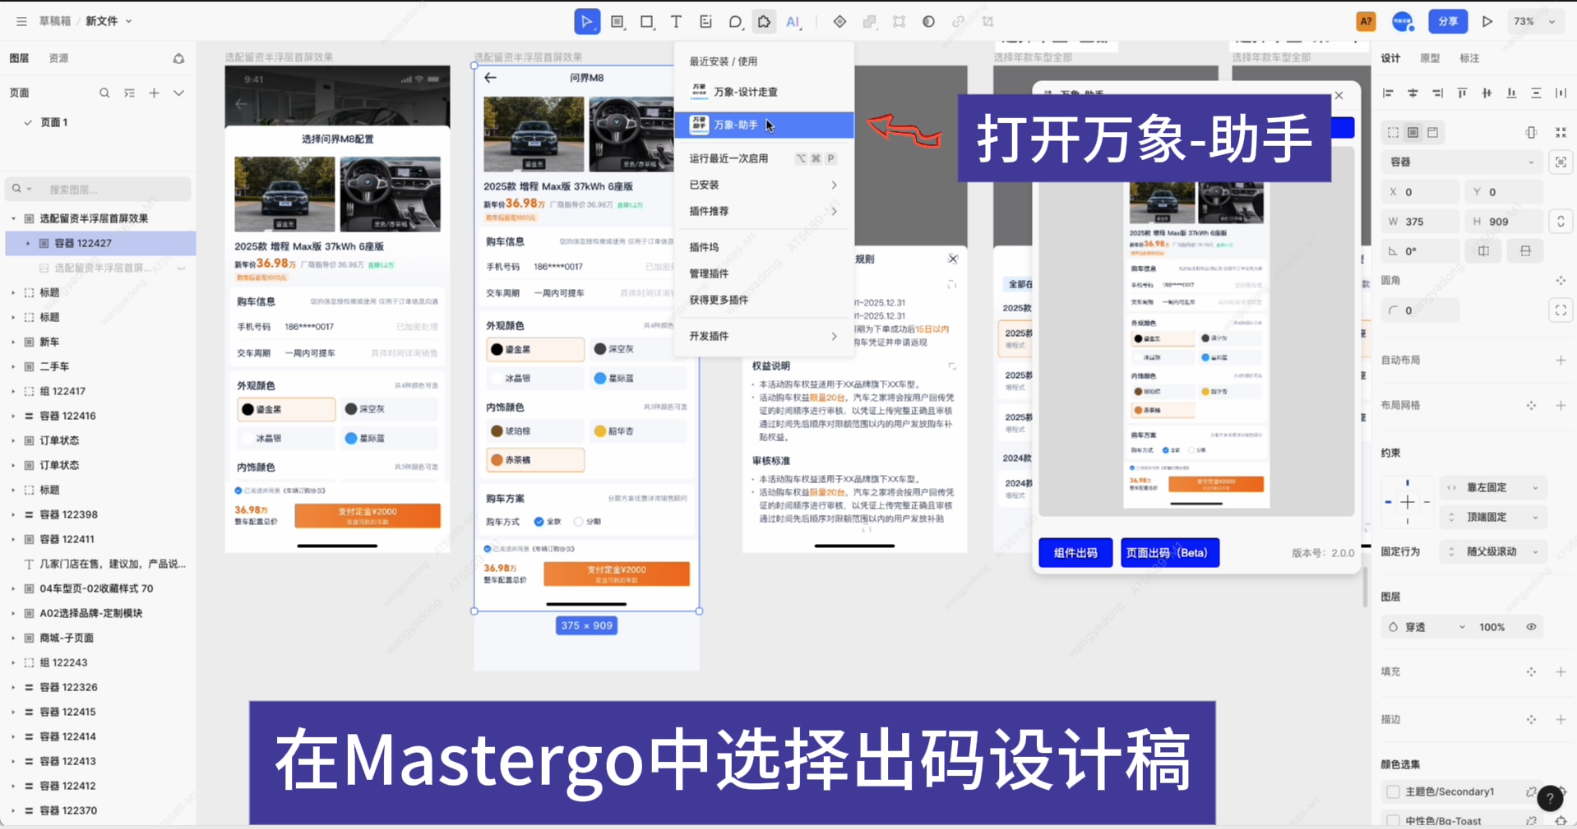Image resolution: width=1577 pixels, height=829 pixels.
Task: Start prototype preview with the Play icon
Action: (x=1487, y=21)
